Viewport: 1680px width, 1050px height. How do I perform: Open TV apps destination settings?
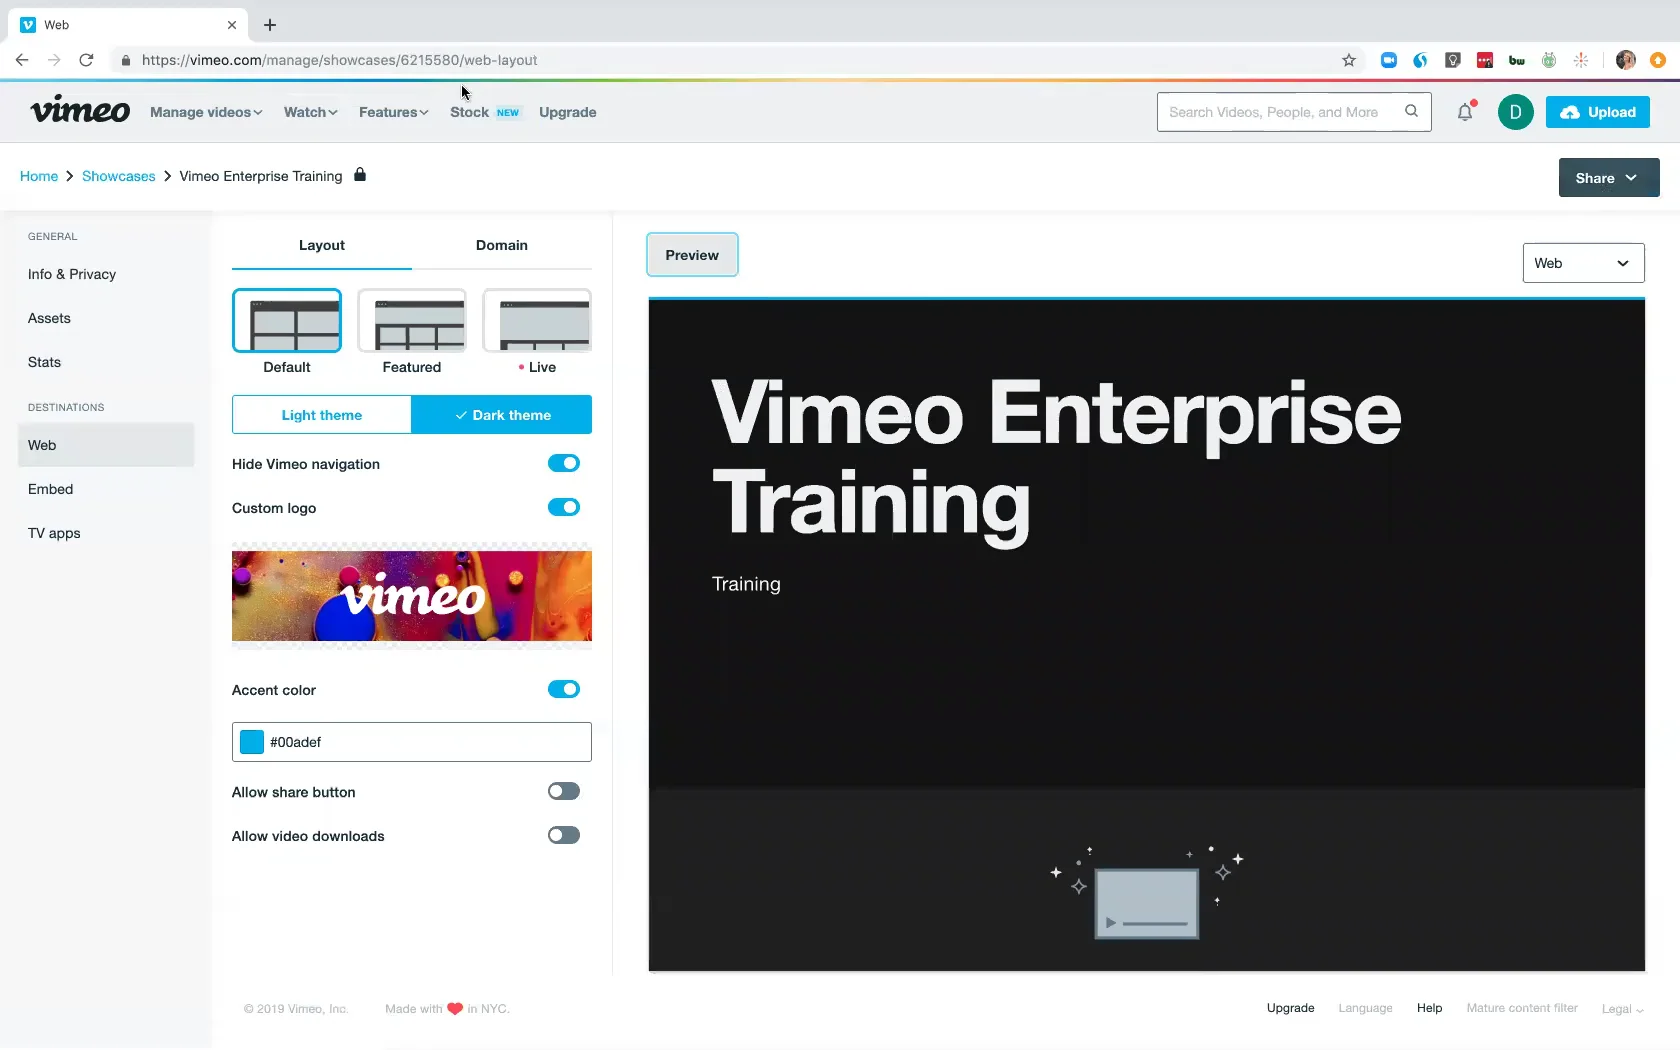tap(54, 533)
